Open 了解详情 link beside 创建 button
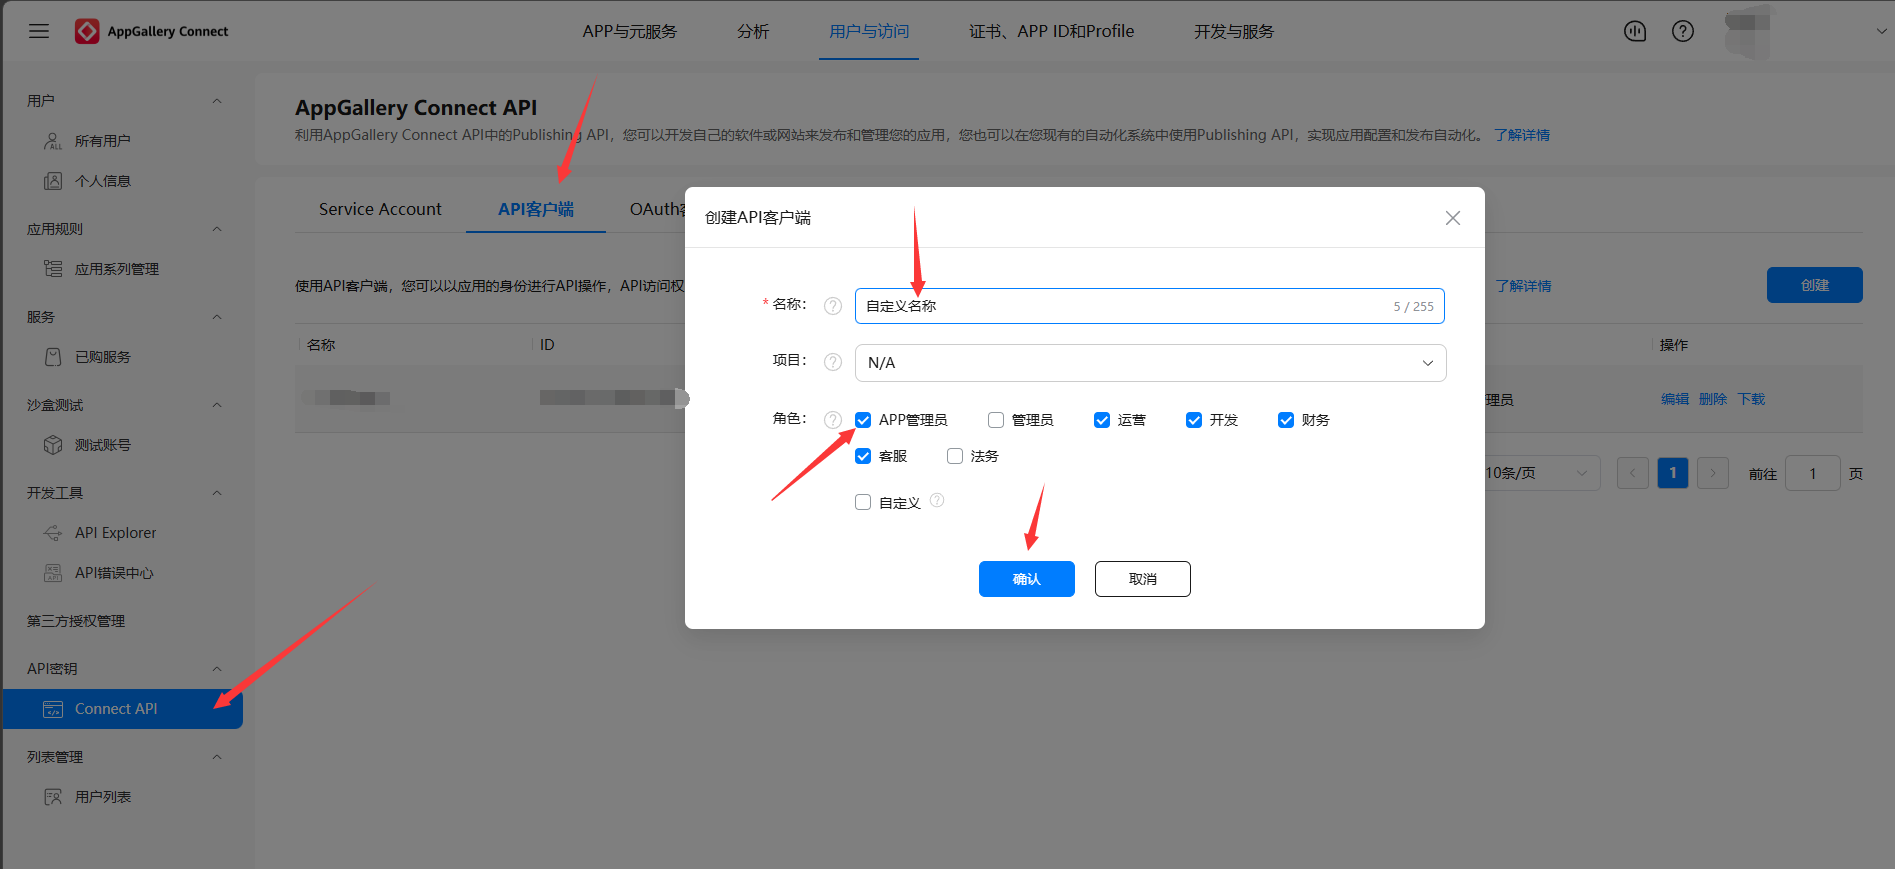The width and height of the screenshot is (1895, 869). 1524,286
